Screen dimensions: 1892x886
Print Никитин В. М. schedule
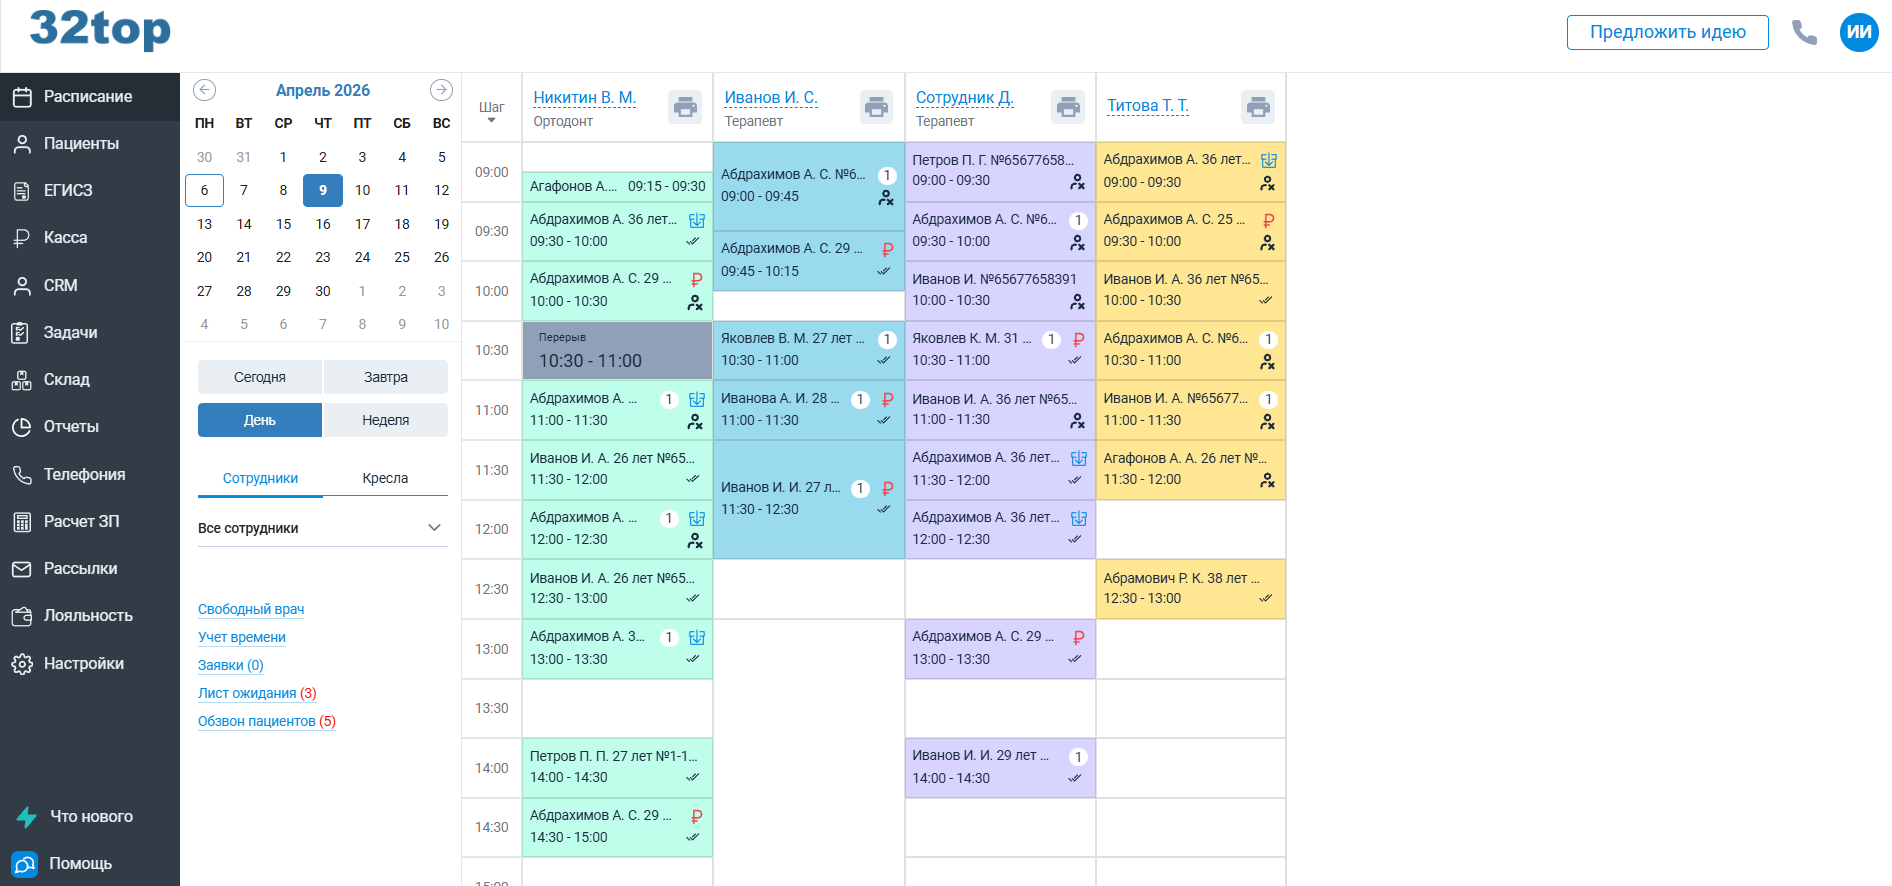click(685, 106)
